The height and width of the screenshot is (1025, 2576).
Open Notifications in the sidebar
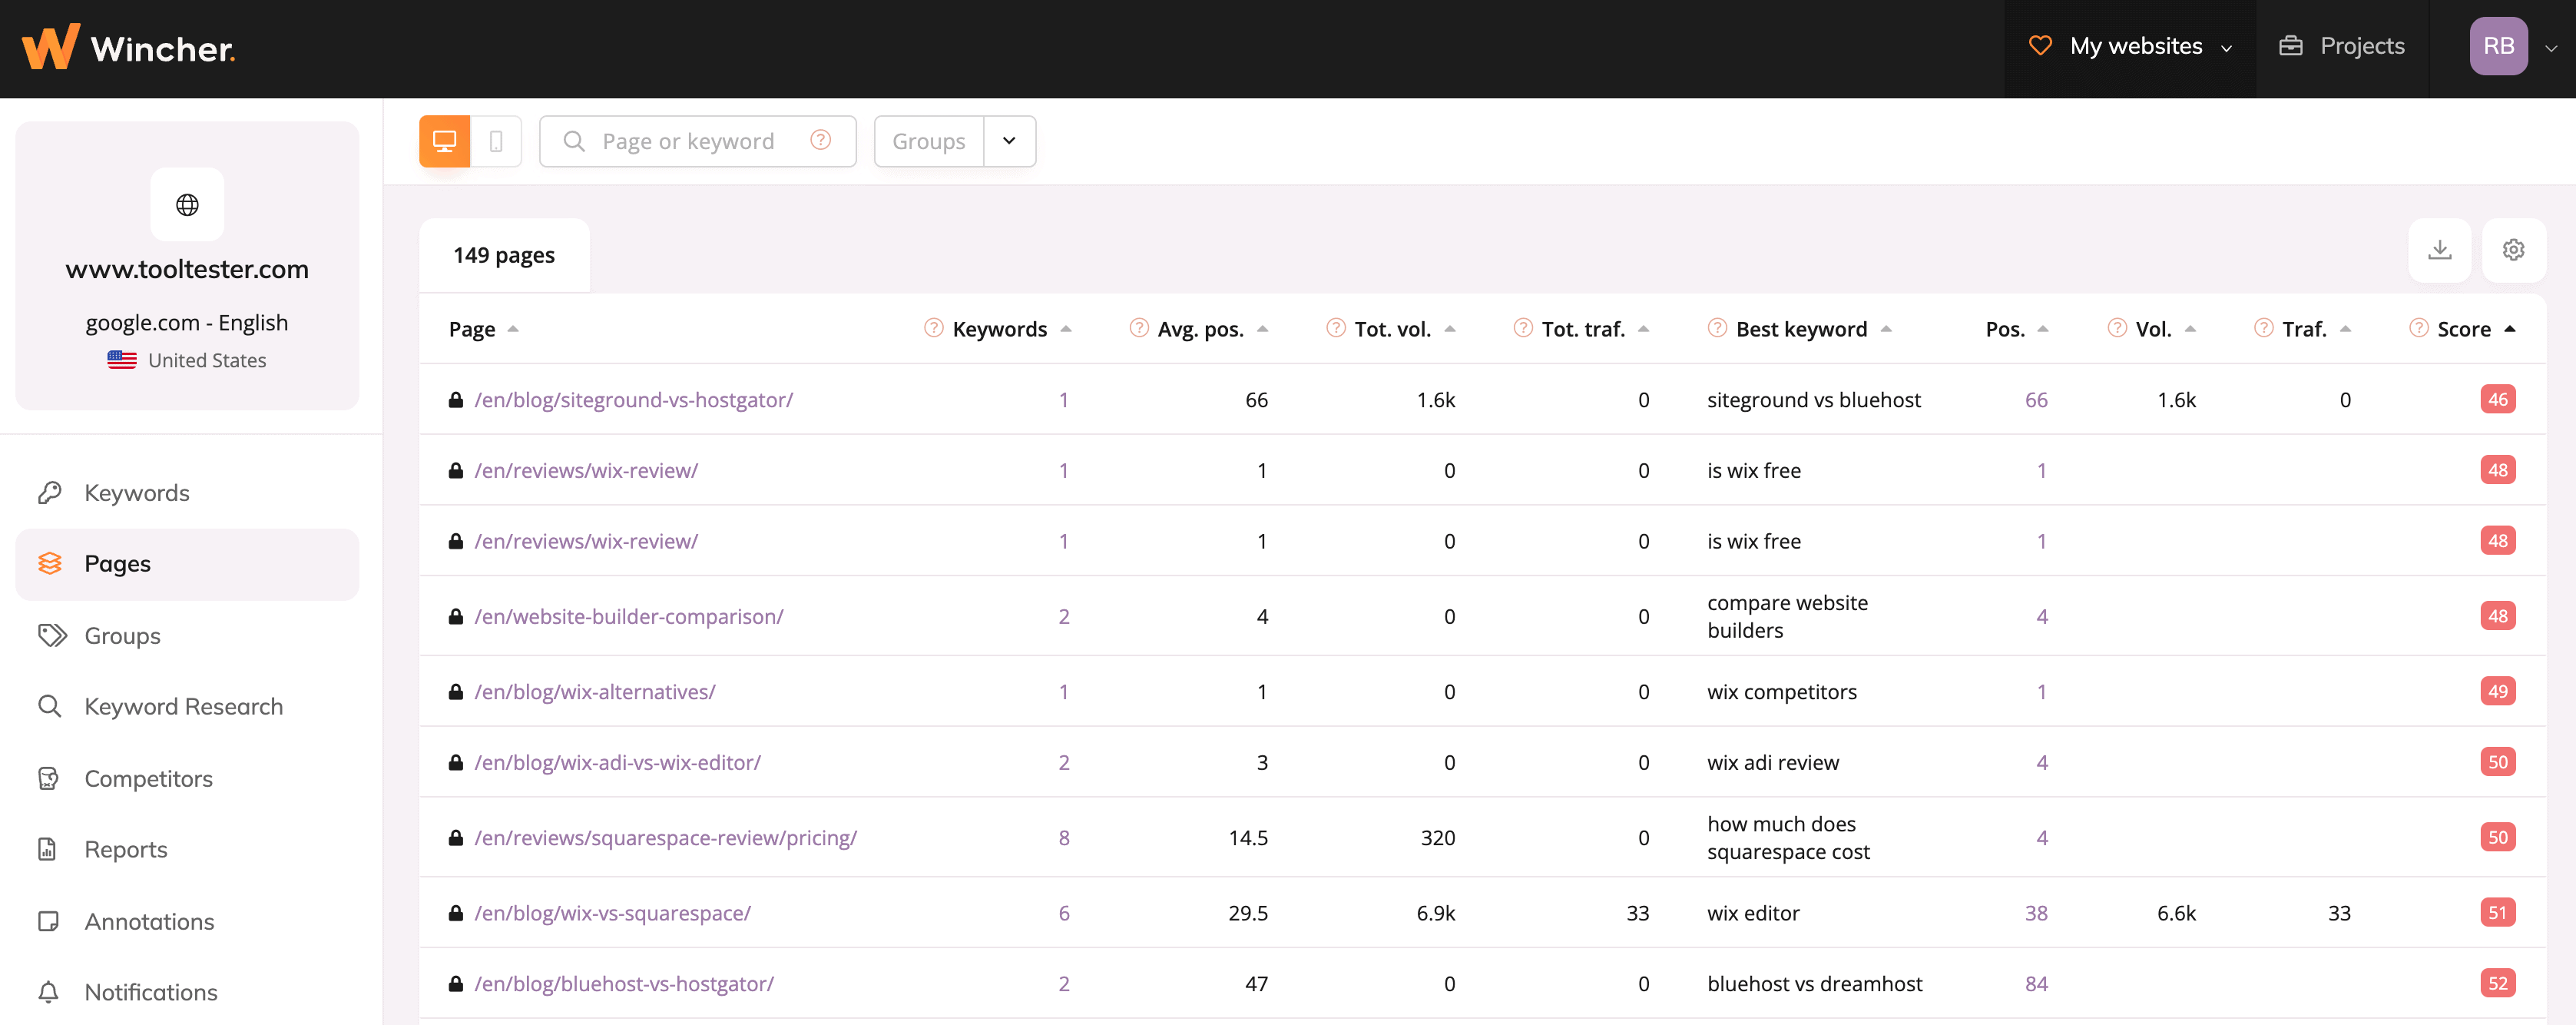[187, 992]
